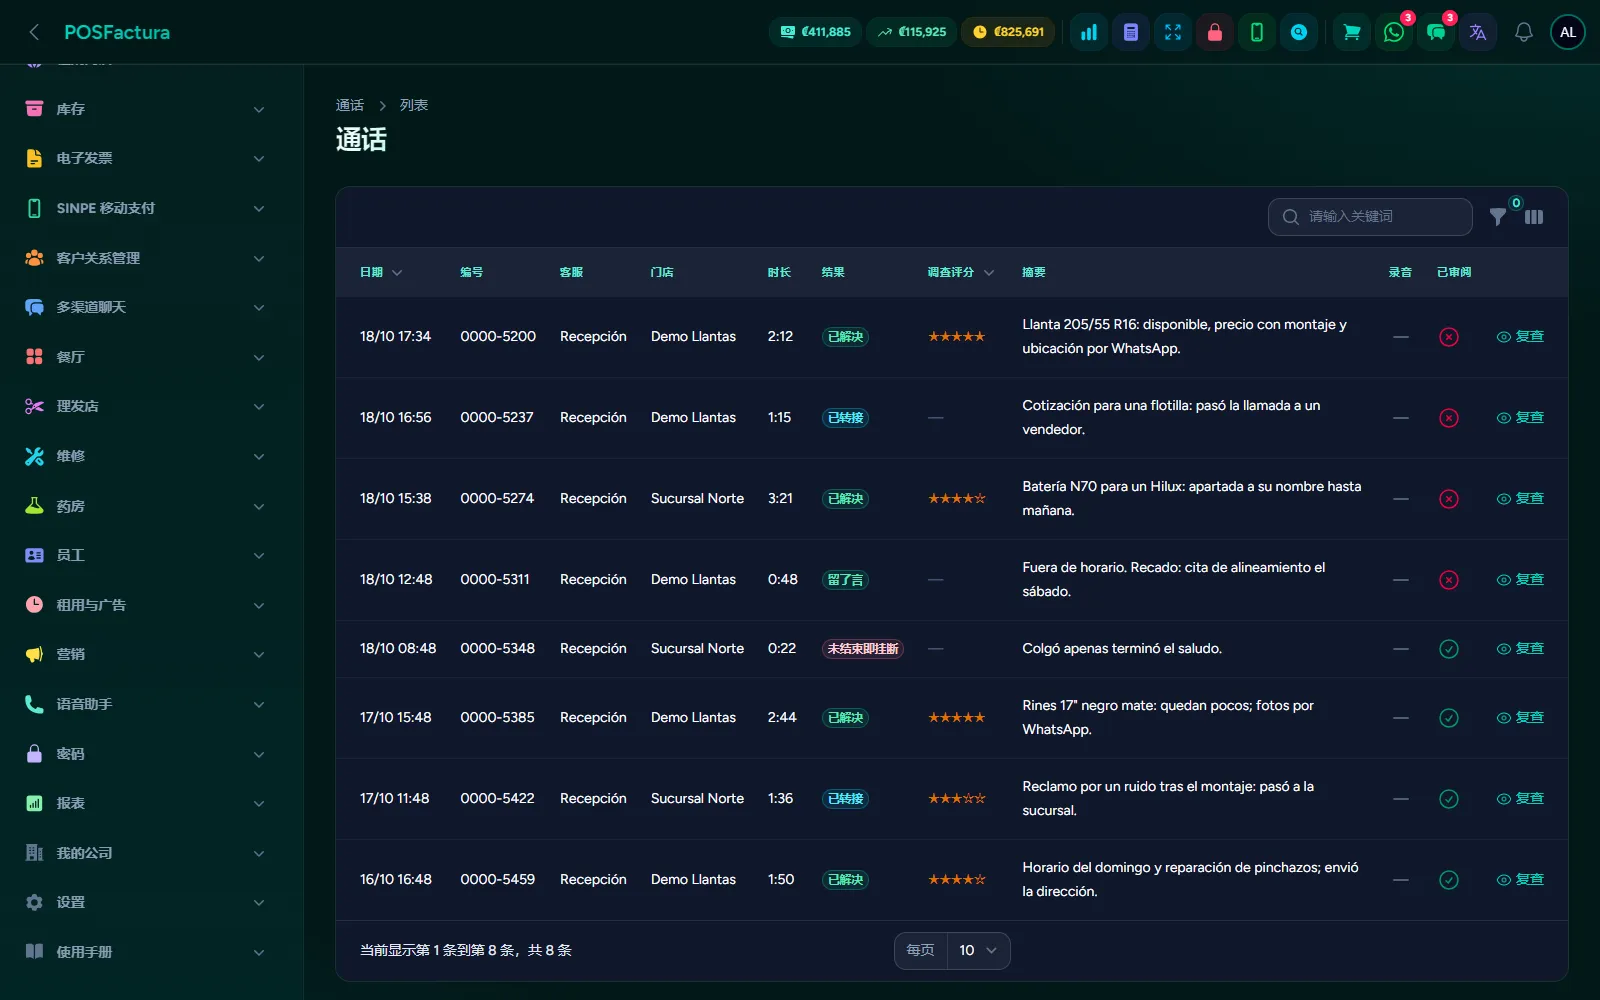Expand the SINPE 移动支付 sidebar menu
The width and height of the screenshot is (1600, 1000).
pyautogui.click(x=145, y=208)
